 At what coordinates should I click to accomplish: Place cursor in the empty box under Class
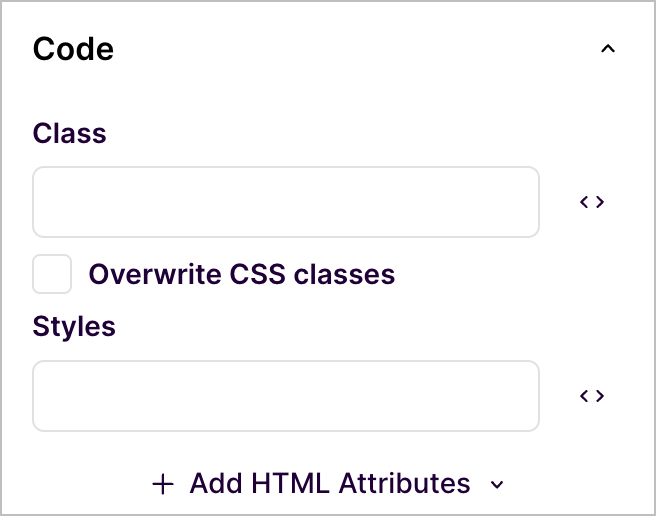coord(286,202)
